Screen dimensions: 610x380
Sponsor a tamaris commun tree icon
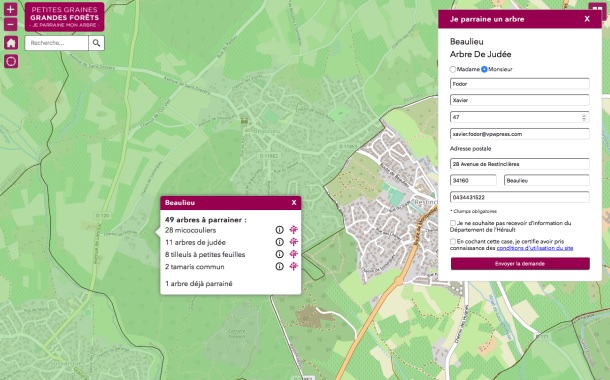(294, 266)
